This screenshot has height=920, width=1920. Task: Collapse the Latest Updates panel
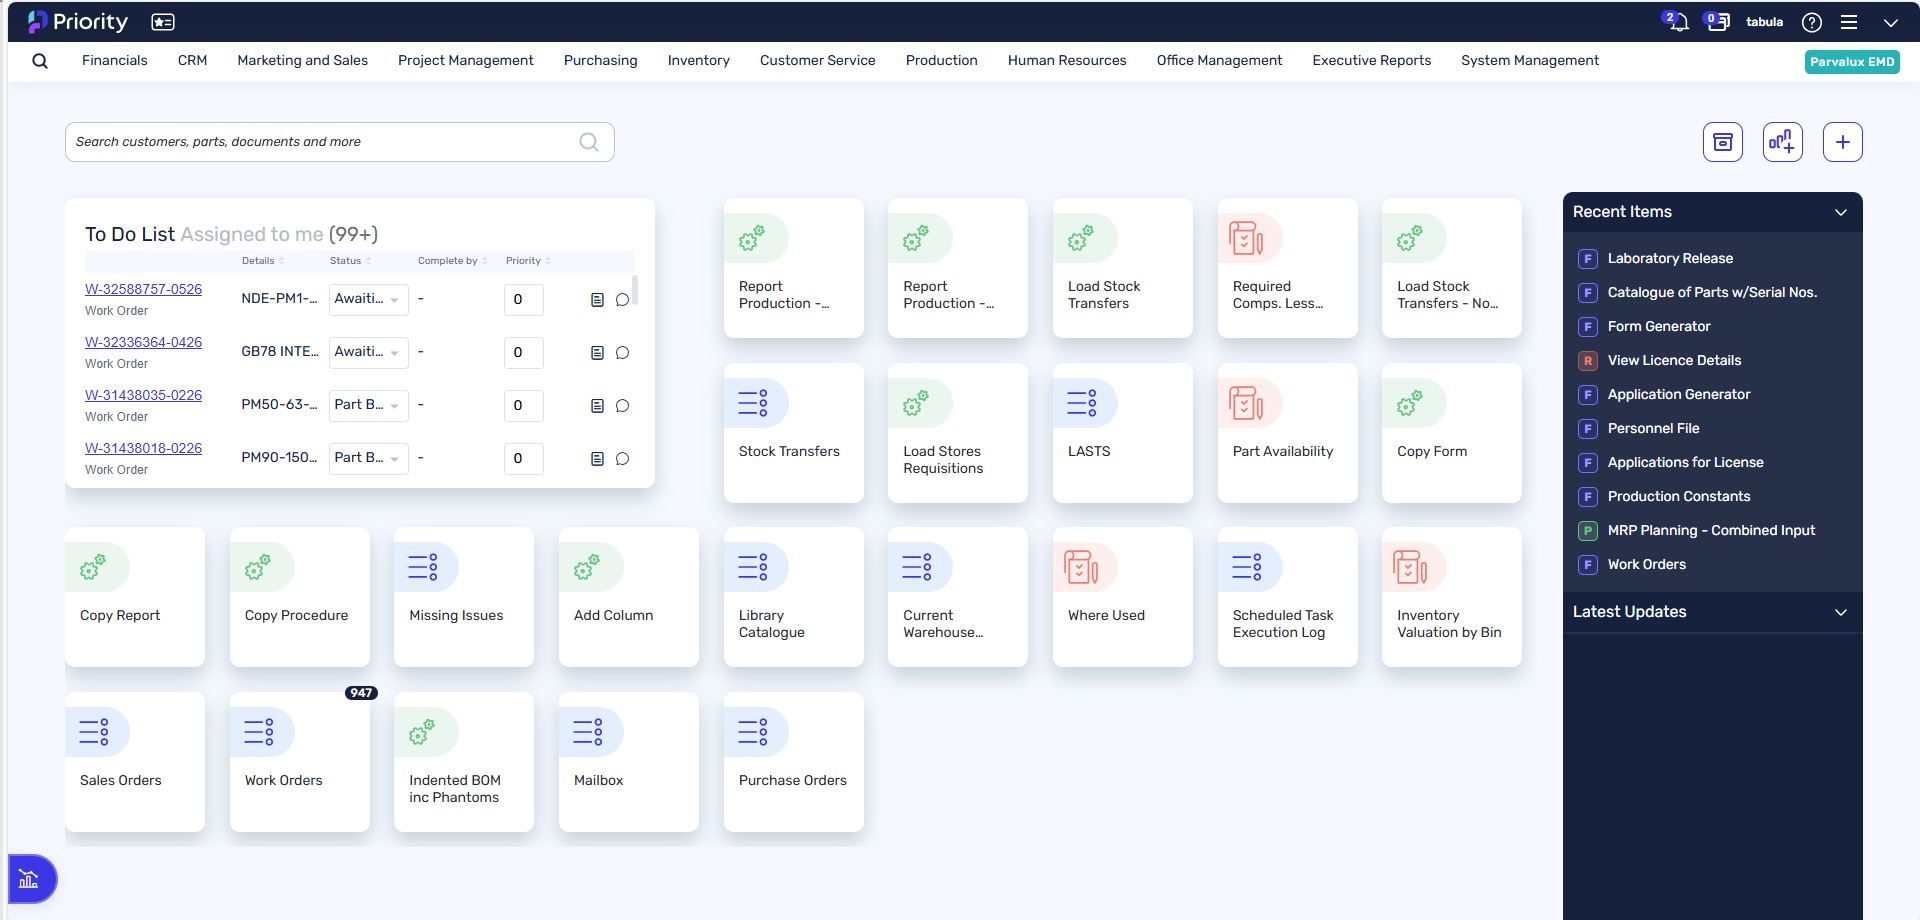(x=1841, y=612)
